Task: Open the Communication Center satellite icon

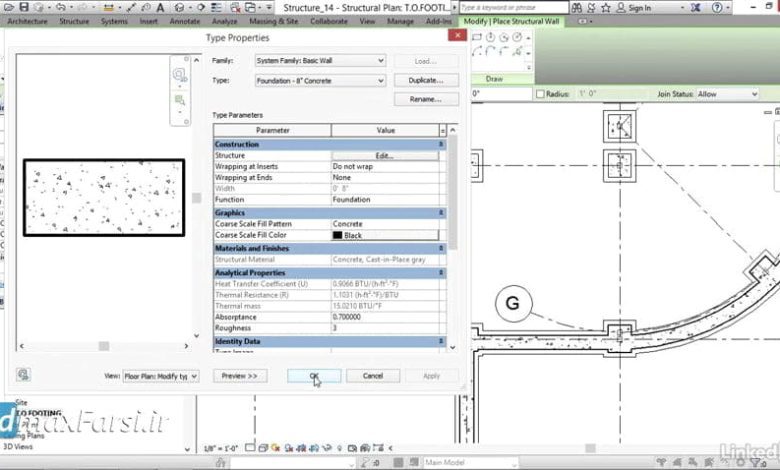Action: (x=591, y=7)
